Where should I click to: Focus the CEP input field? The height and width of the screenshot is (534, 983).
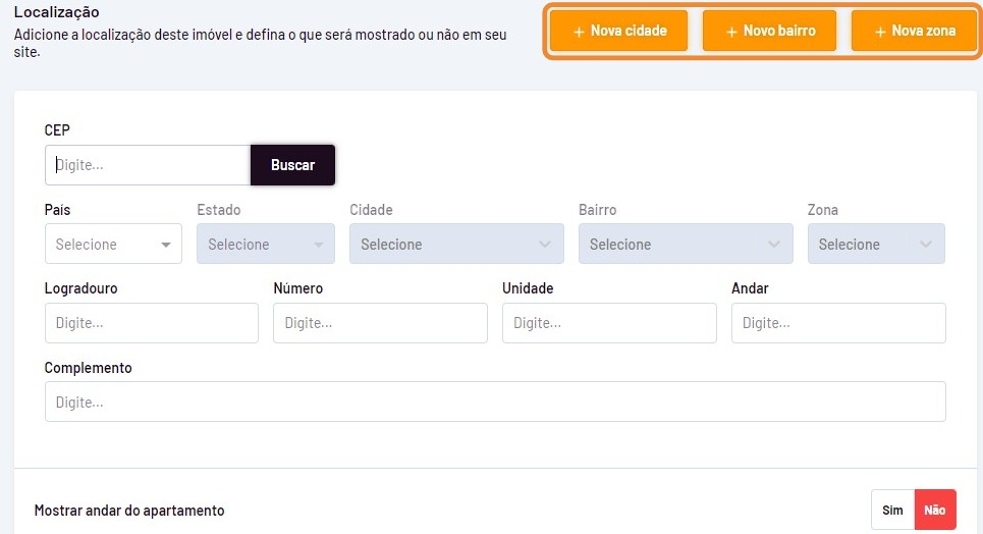pos(147,166)
